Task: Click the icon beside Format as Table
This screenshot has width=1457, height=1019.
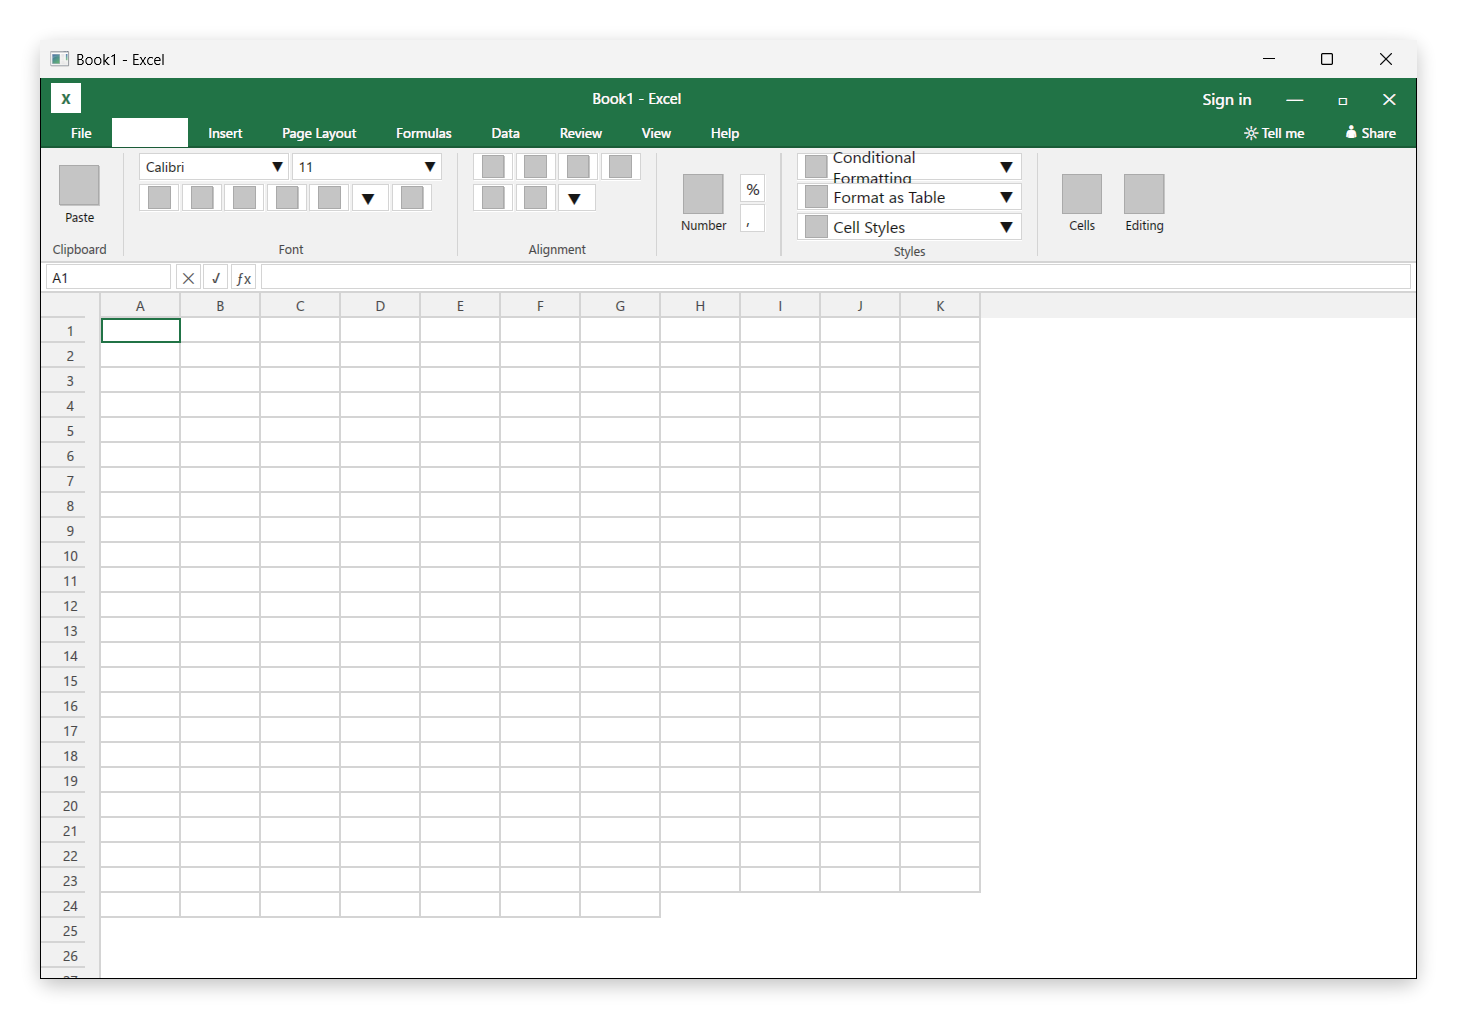Action: (x=816, y=197)
